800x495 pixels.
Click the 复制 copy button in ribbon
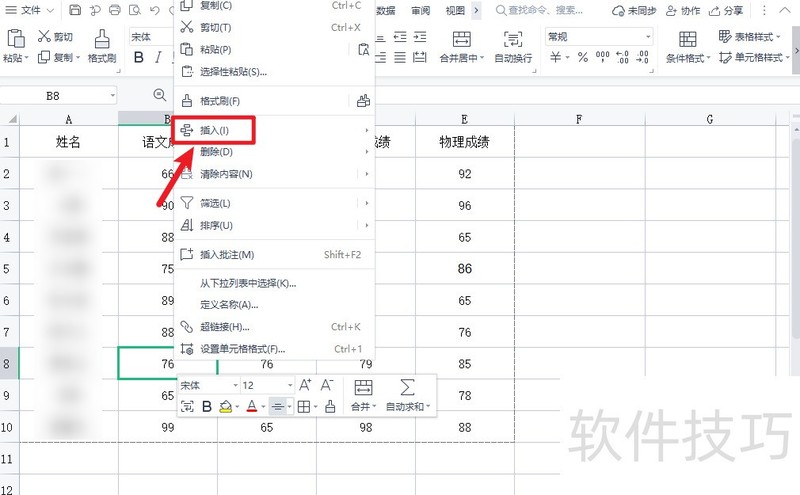coord(59,57)
